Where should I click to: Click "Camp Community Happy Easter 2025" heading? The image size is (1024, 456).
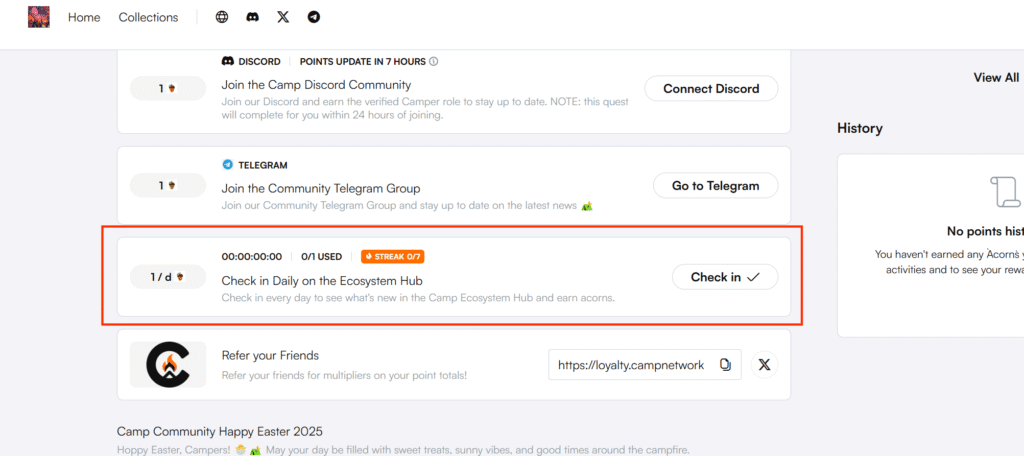[x=219, y=431]
